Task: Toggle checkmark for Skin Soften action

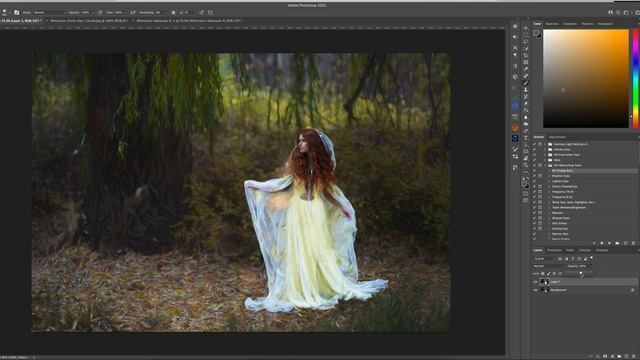Action: 534,223
